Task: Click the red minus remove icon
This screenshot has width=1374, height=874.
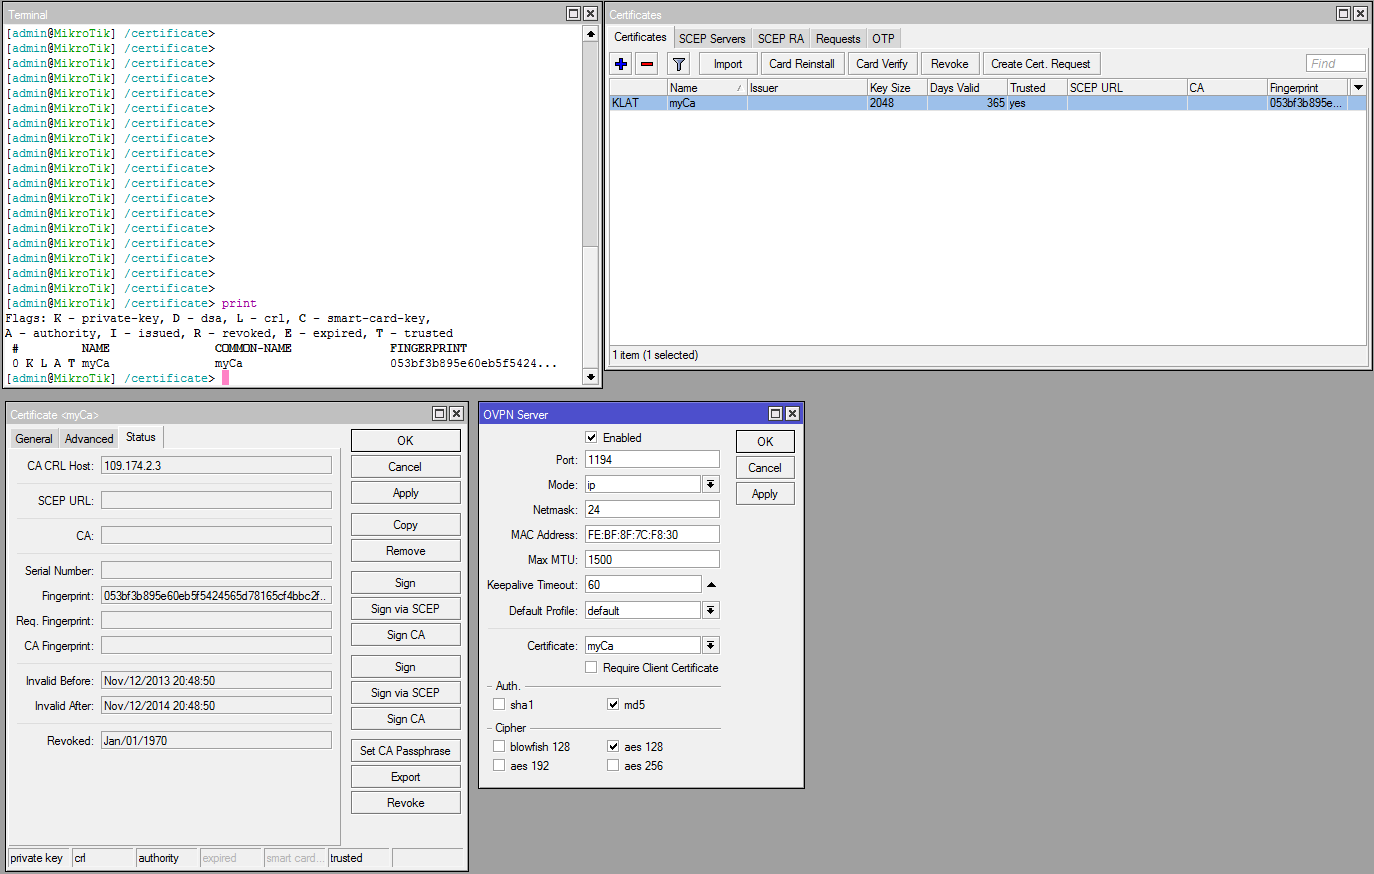Action: point(647,64)
